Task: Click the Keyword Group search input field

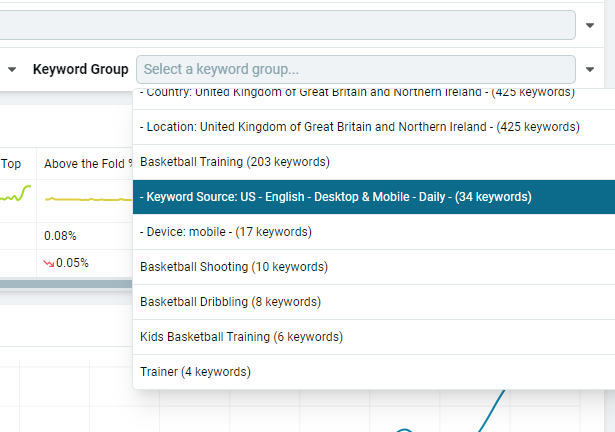Action: pyautogui.click(x=355, y=69)
